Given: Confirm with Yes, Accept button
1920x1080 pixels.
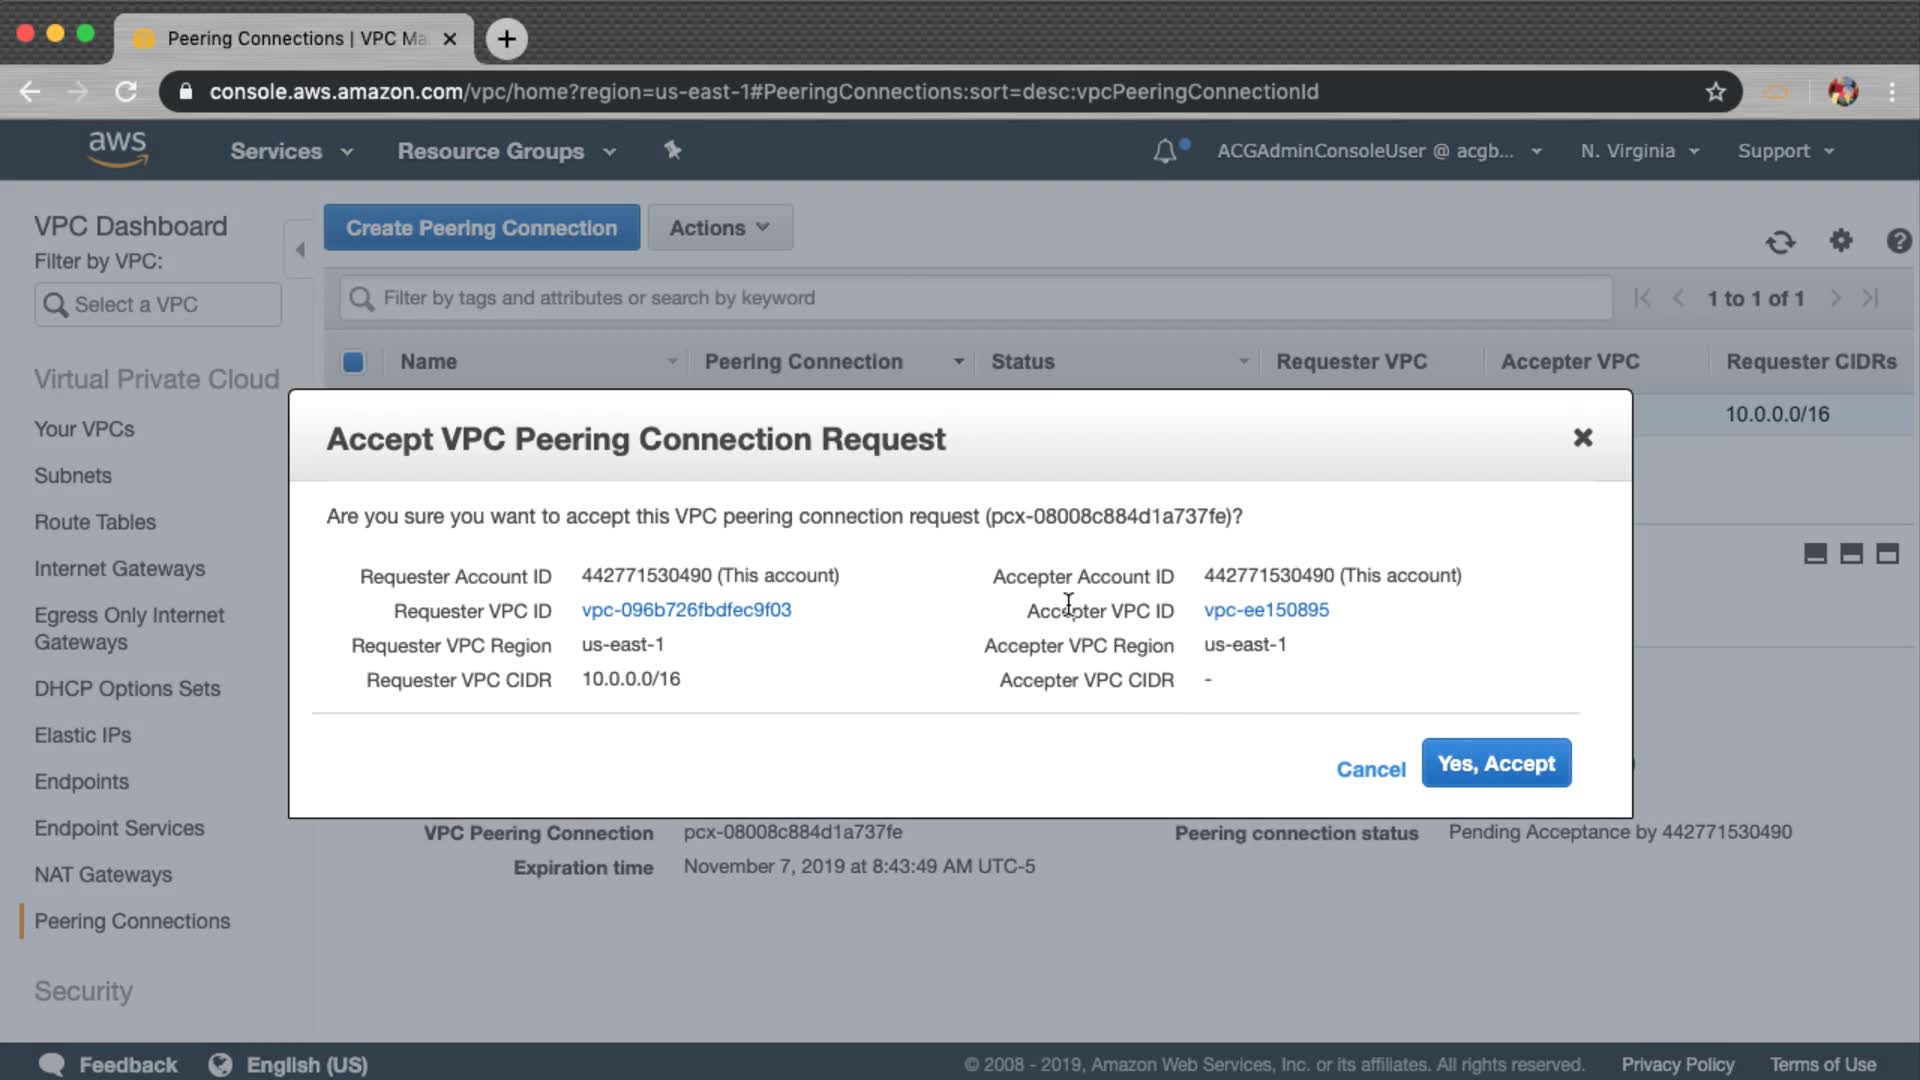Looking at the screenshot, I should pyautogui.click(x=1496, y=764).
